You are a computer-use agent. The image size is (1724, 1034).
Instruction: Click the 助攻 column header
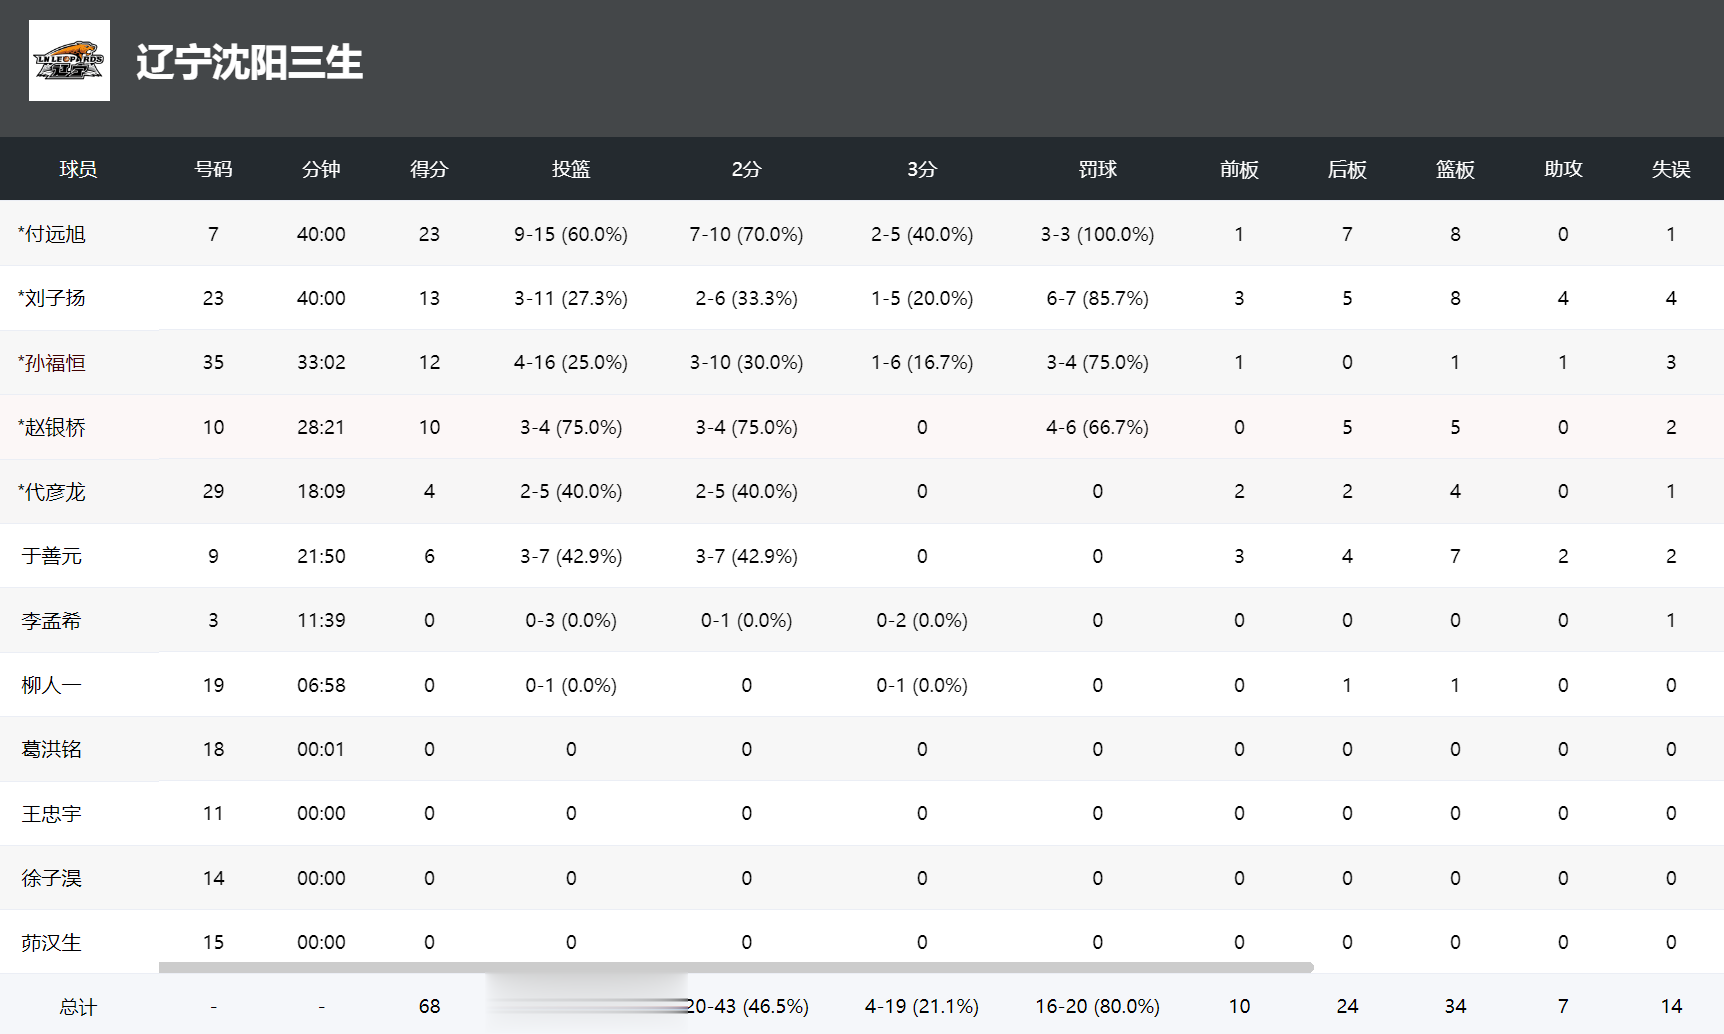pos(1563,169)
